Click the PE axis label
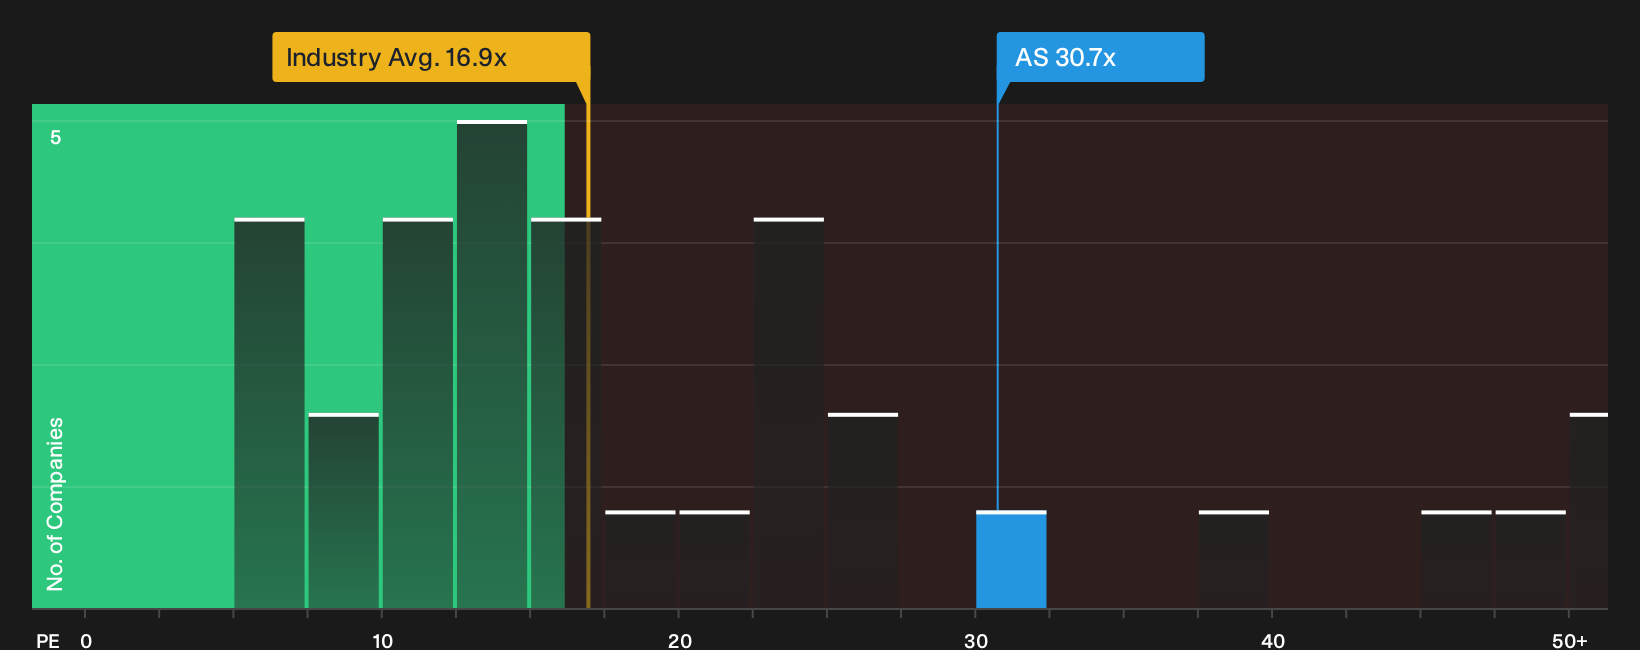This screenshot has height=650, width=1640. click(48, 640)
